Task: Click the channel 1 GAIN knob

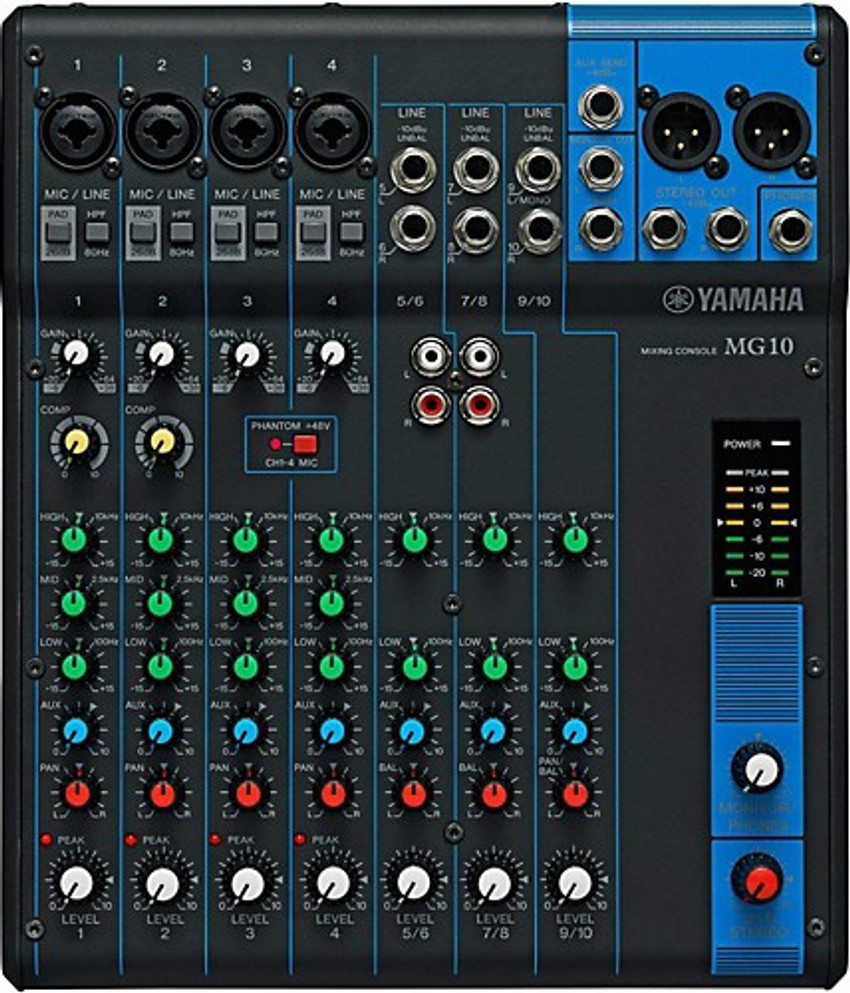Action: pyautogui.click(x=76, y=354)
